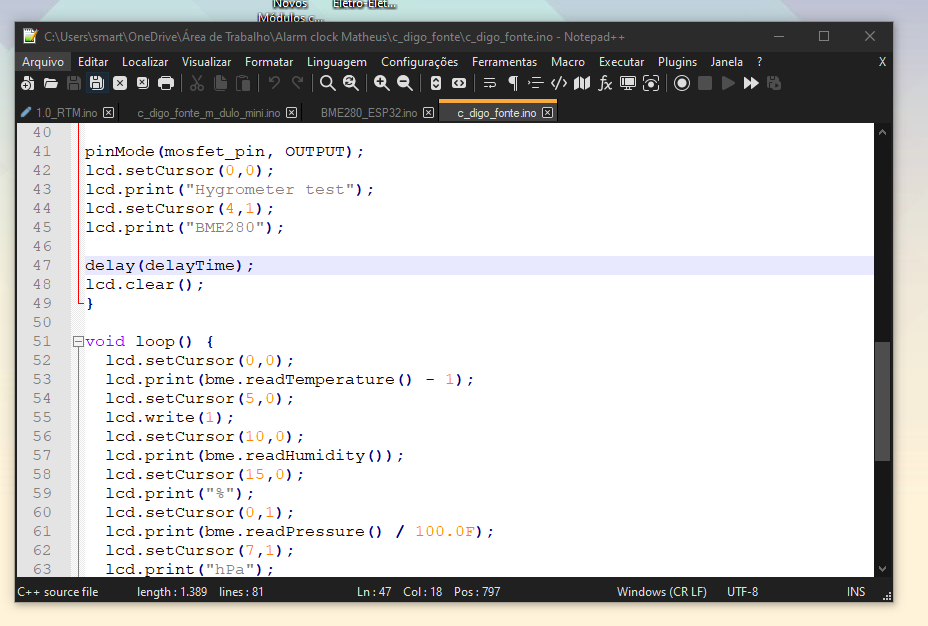Open the Macro menu
The width and height of the screenshot is (928, 626).
pyautogui.click(x=568, y=62)
